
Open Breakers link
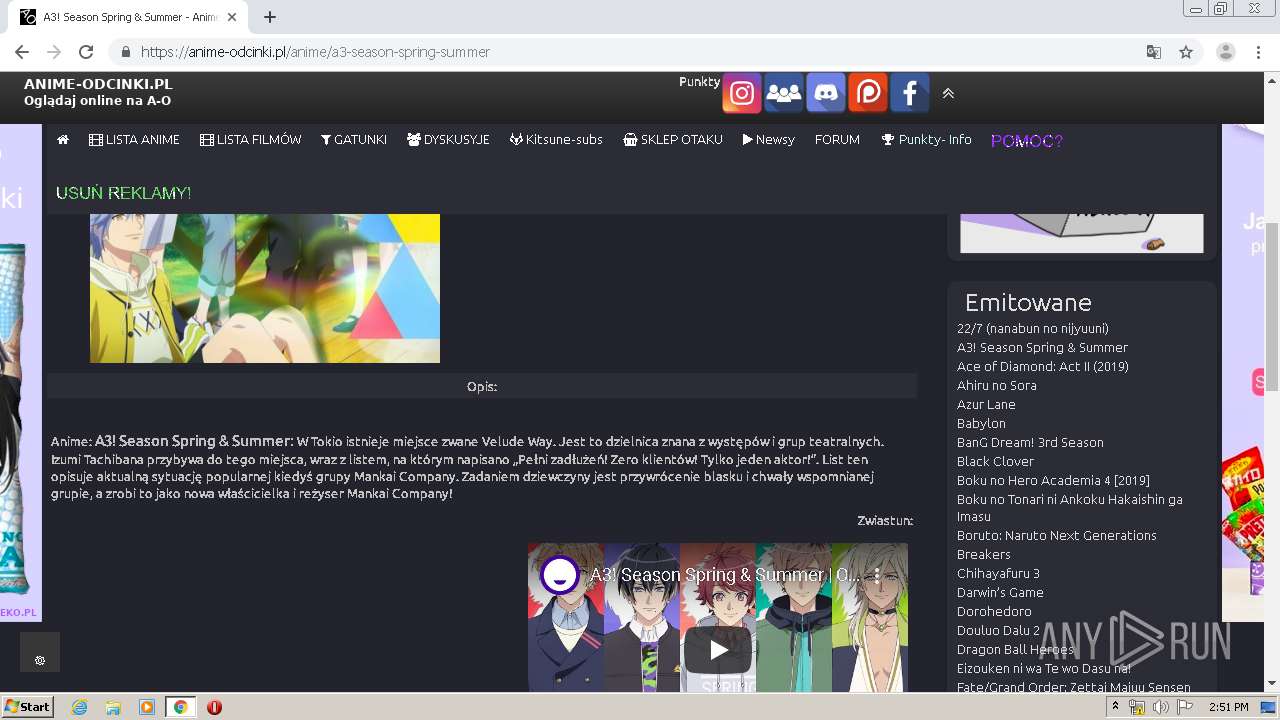point(983,554)
